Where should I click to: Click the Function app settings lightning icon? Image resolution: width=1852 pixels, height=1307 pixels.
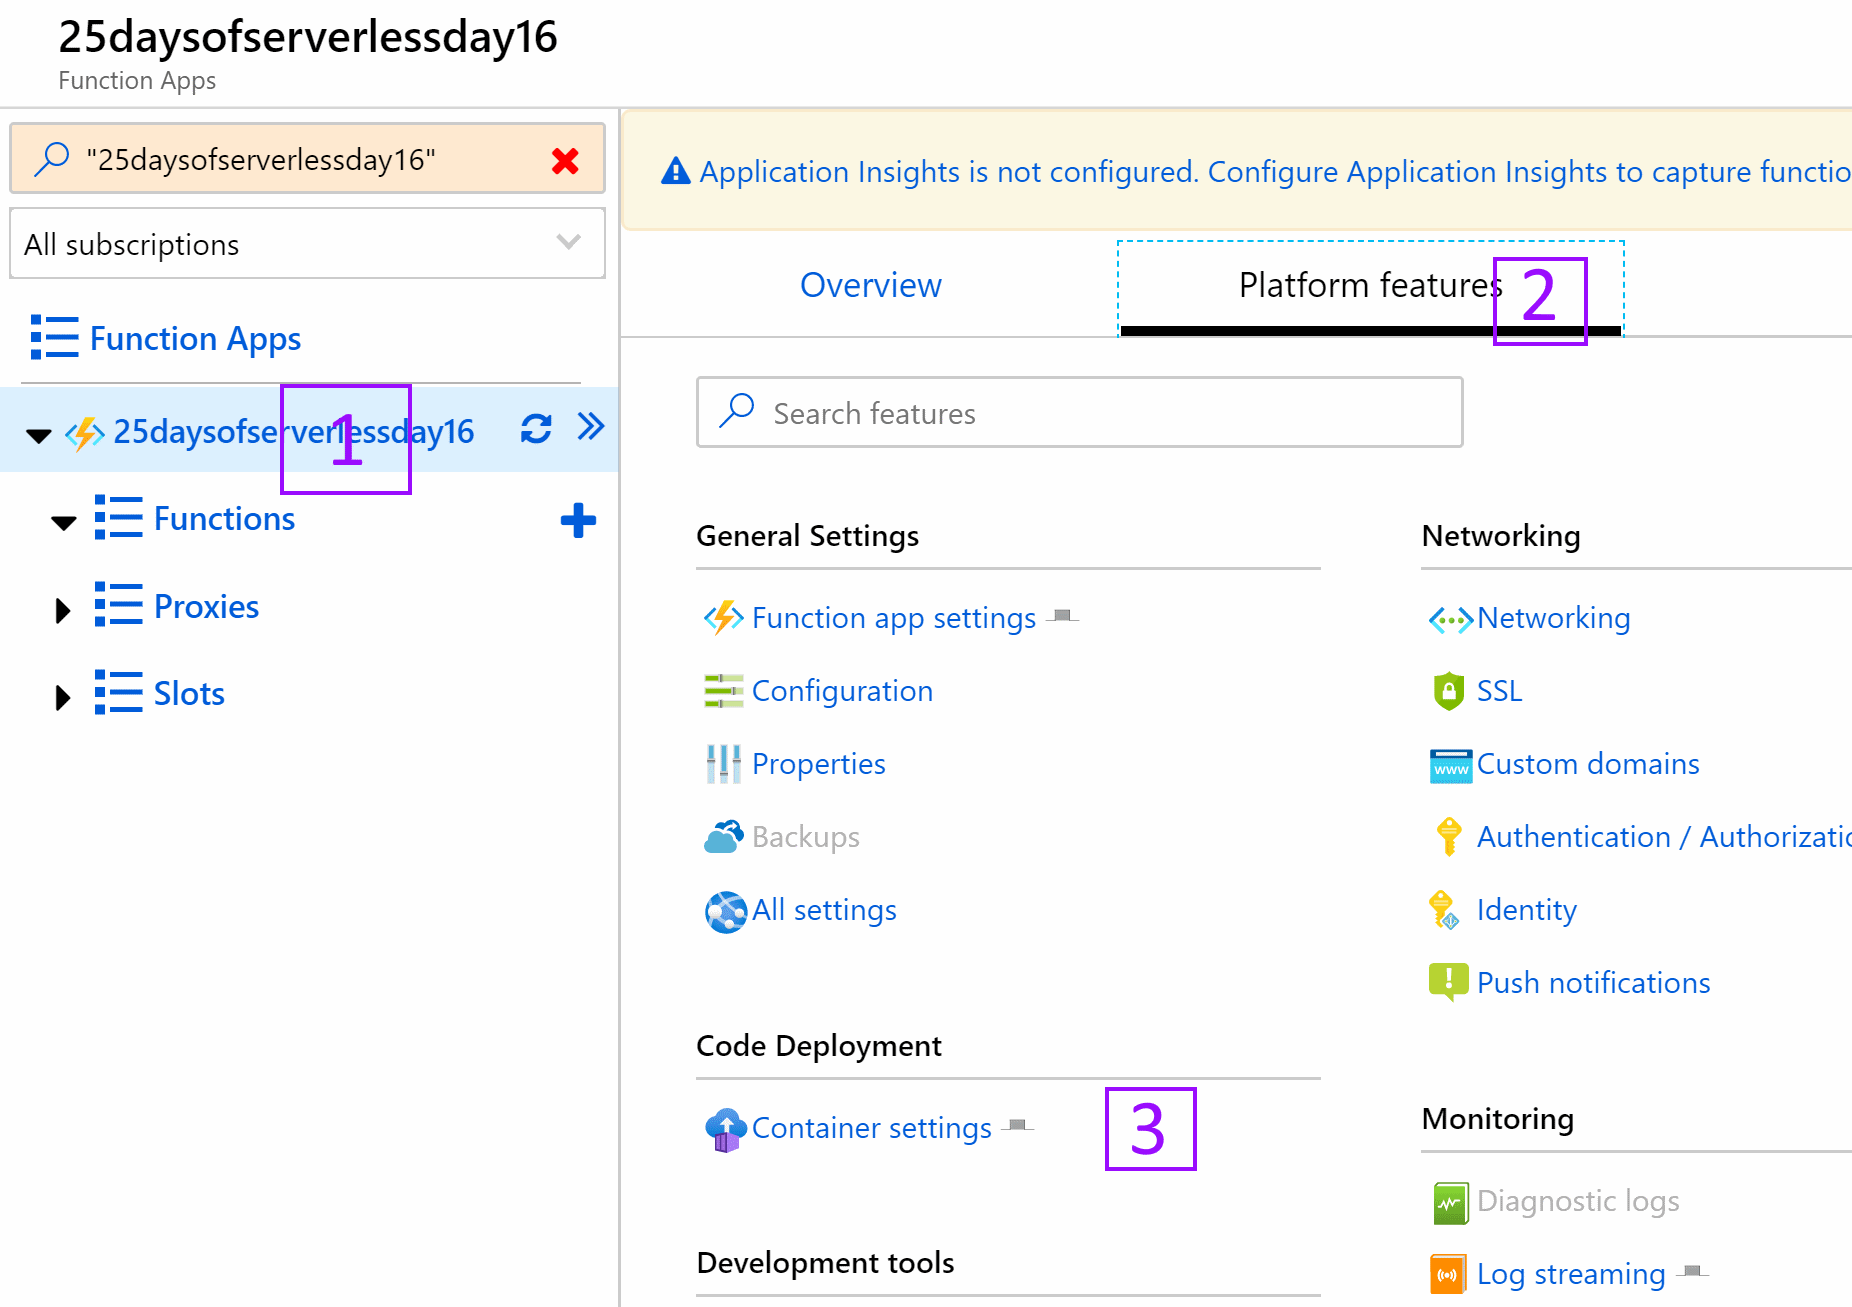(x=723, y=618)
